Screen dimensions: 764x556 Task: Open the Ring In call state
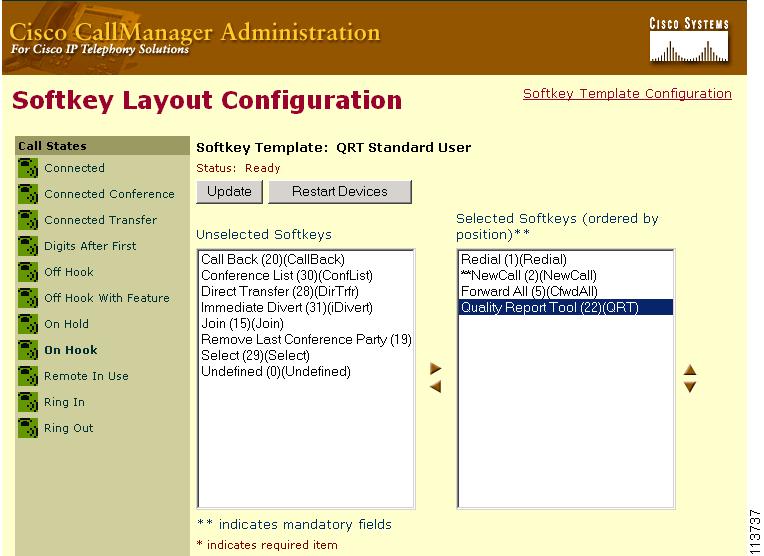pos(64,402)
